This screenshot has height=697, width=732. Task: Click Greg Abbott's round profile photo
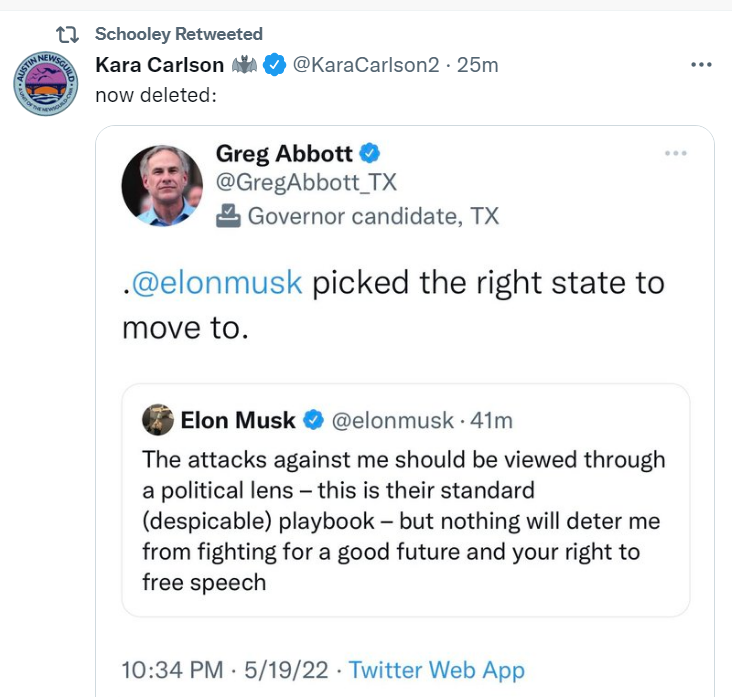[162, 185]
